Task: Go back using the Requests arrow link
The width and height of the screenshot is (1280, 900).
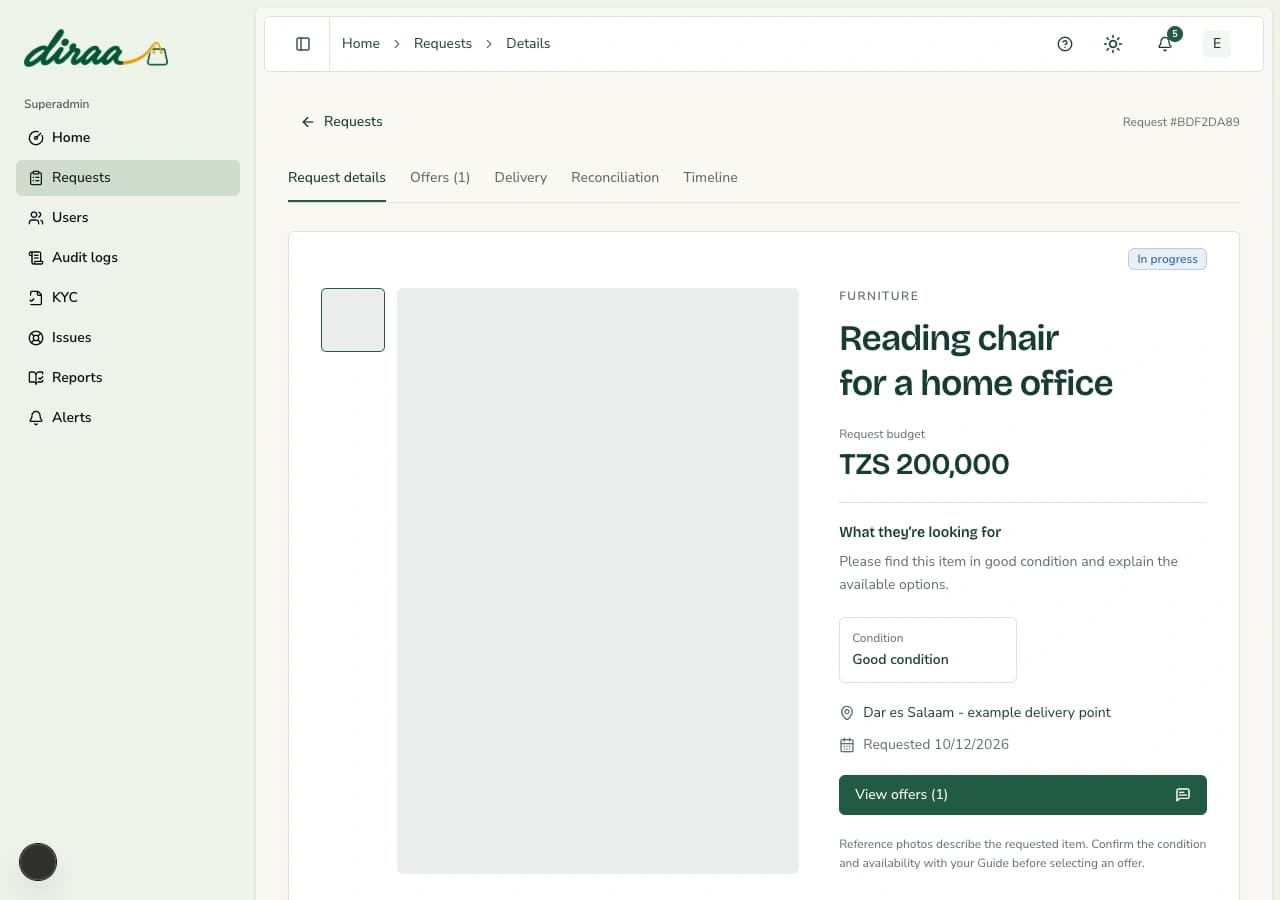Action: click(x=341, y=121)
